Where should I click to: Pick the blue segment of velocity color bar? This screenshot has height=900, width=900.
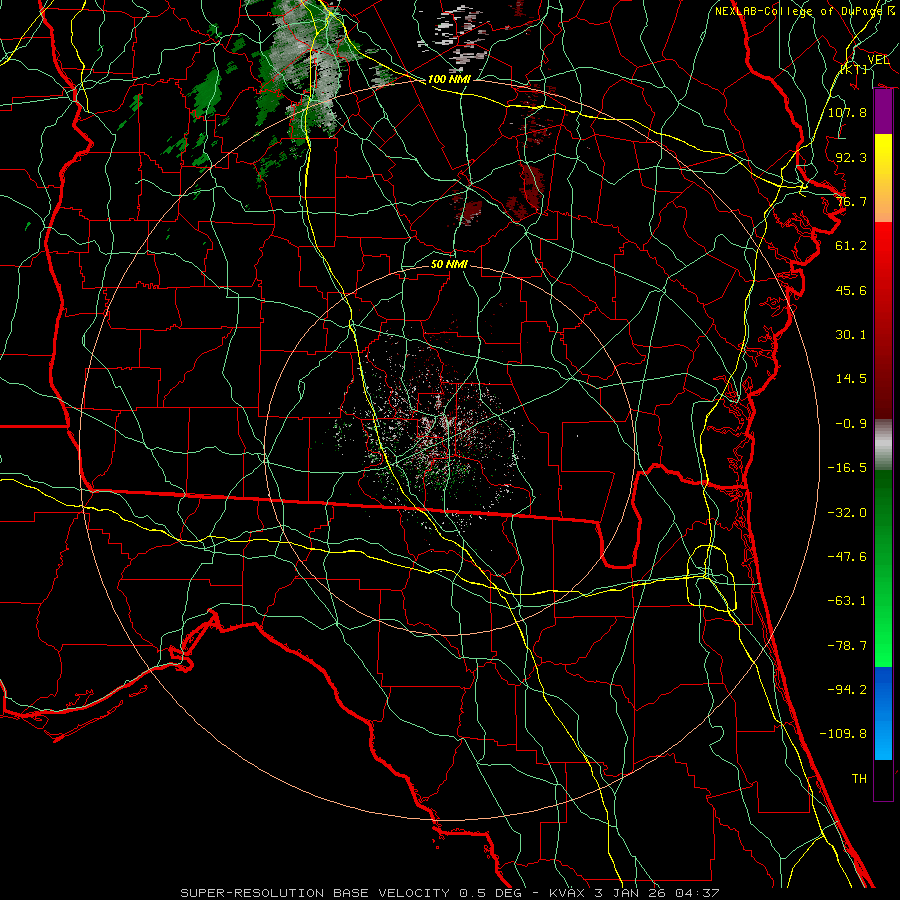pyautogui.click(x=883, y=713)
